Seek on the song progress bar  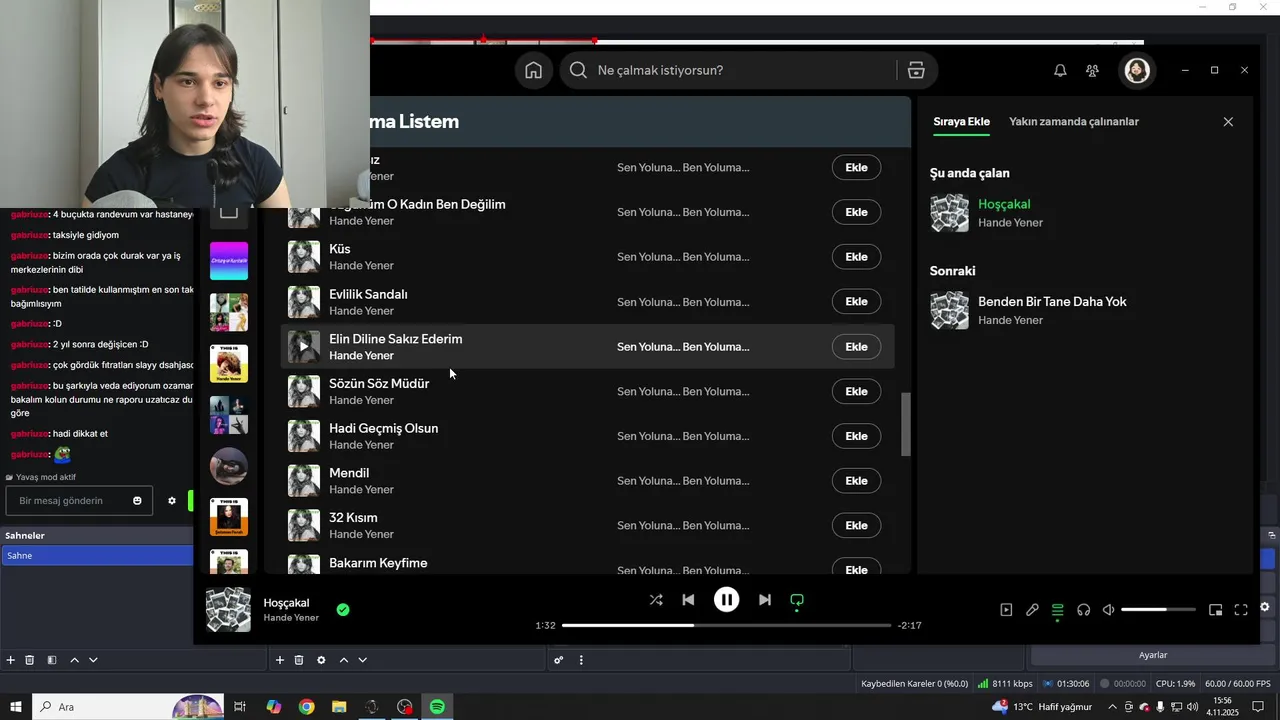(726, 625)
